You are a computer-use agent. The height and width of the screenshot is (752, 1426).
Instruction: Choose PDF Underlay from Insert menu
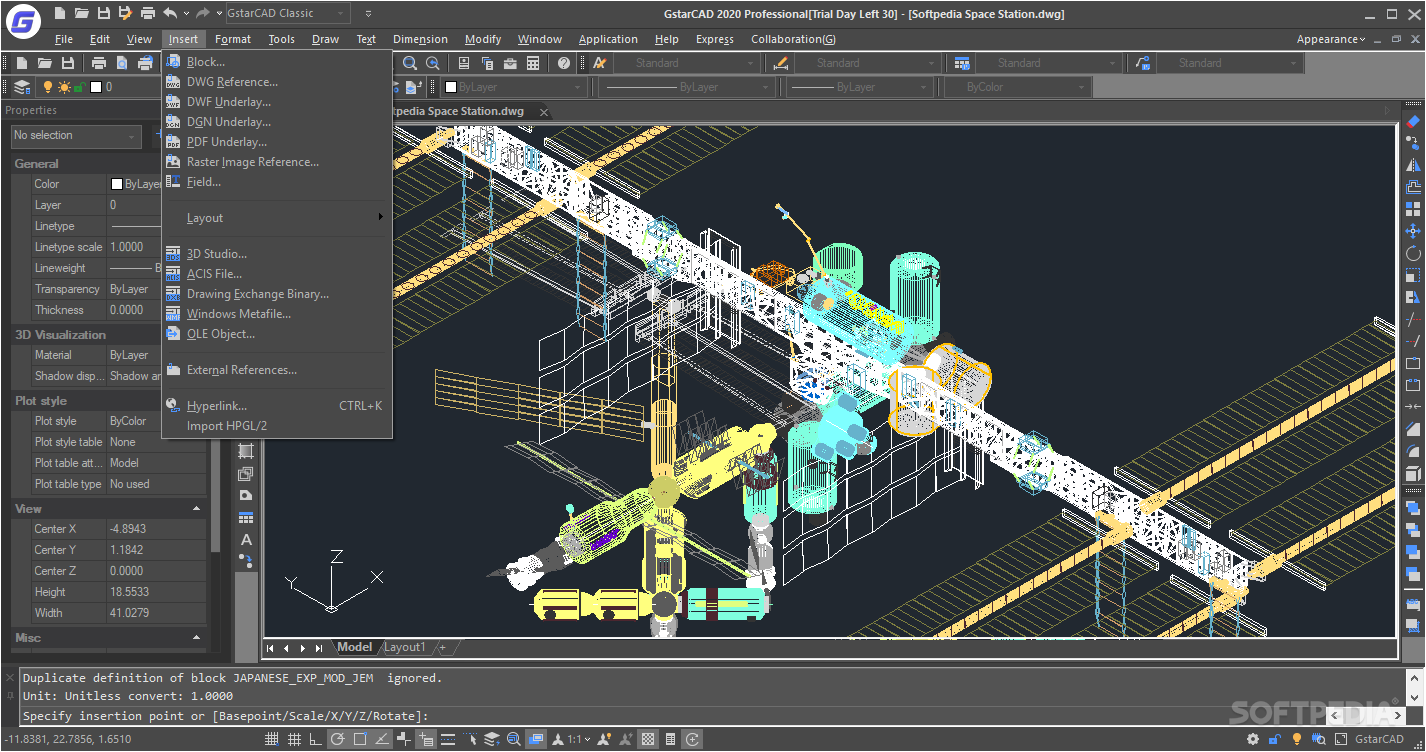pyautogui.click(x=277, y=142)
